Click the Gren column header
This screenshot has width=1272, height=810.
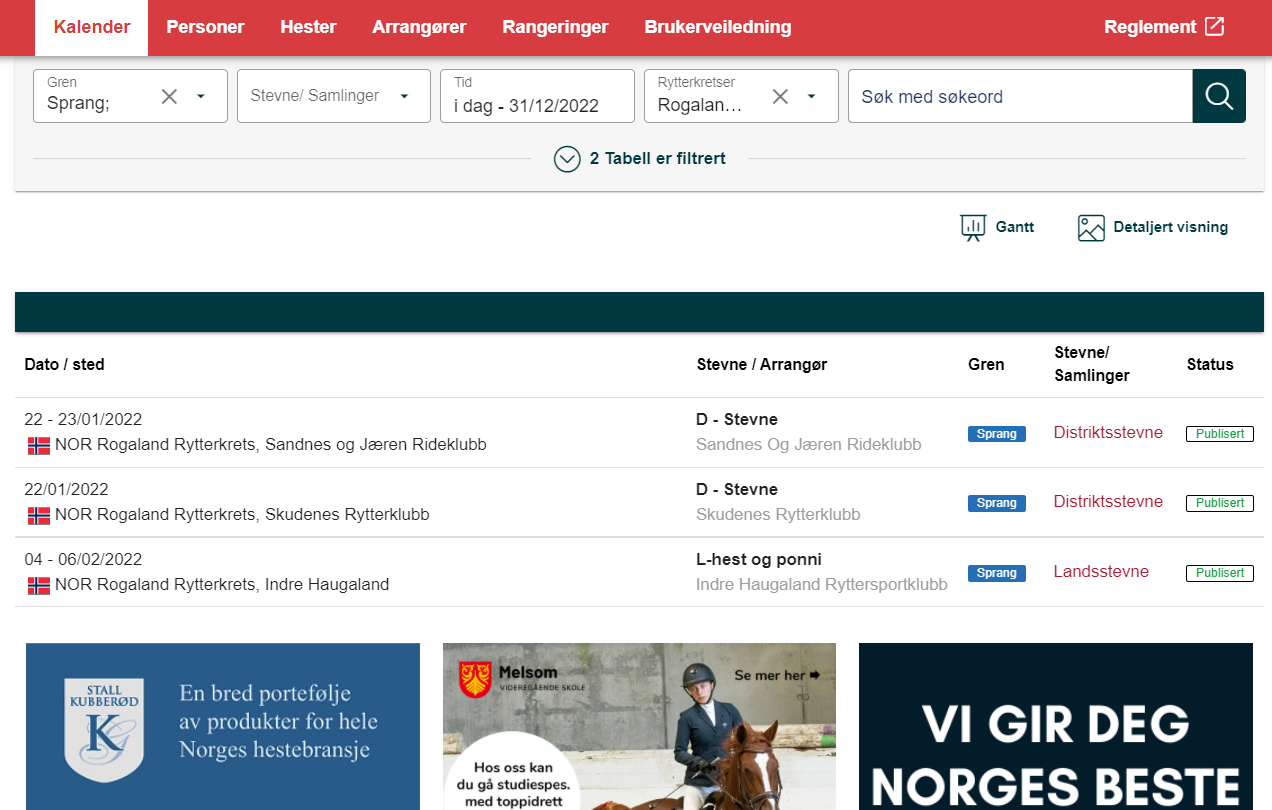[x=986, y=364]
